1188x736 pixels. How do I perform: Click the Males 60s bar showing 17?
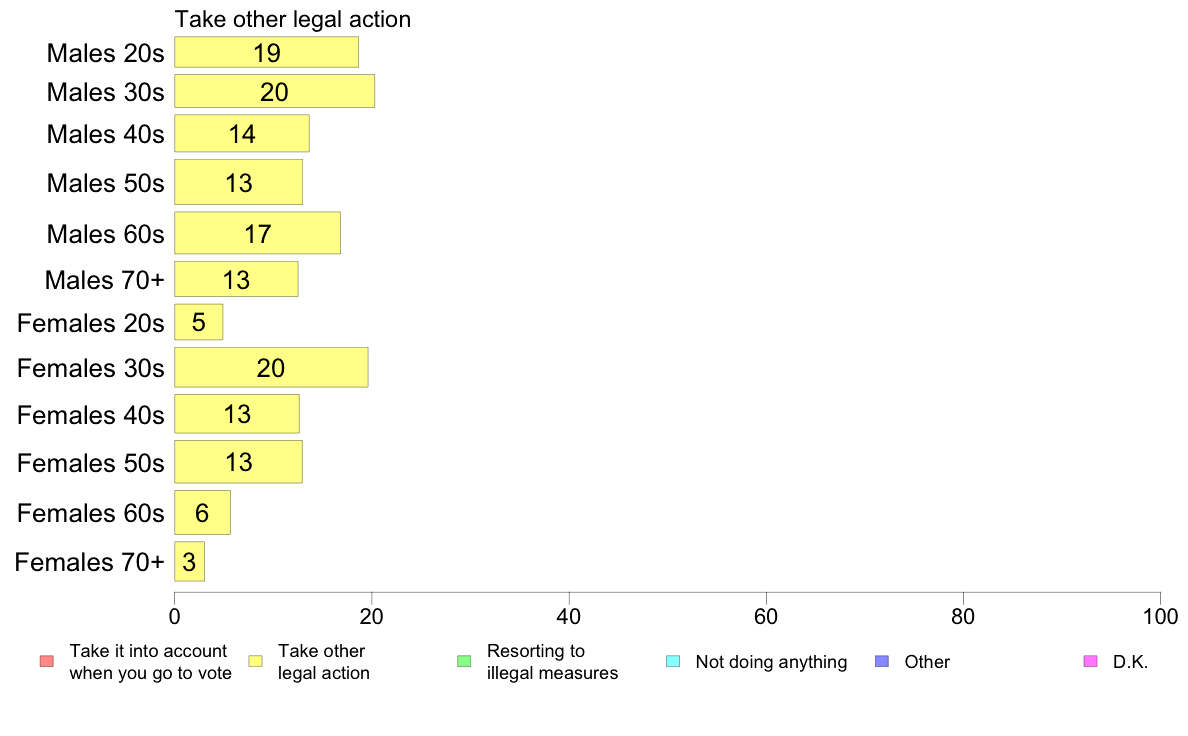(258, 233)
